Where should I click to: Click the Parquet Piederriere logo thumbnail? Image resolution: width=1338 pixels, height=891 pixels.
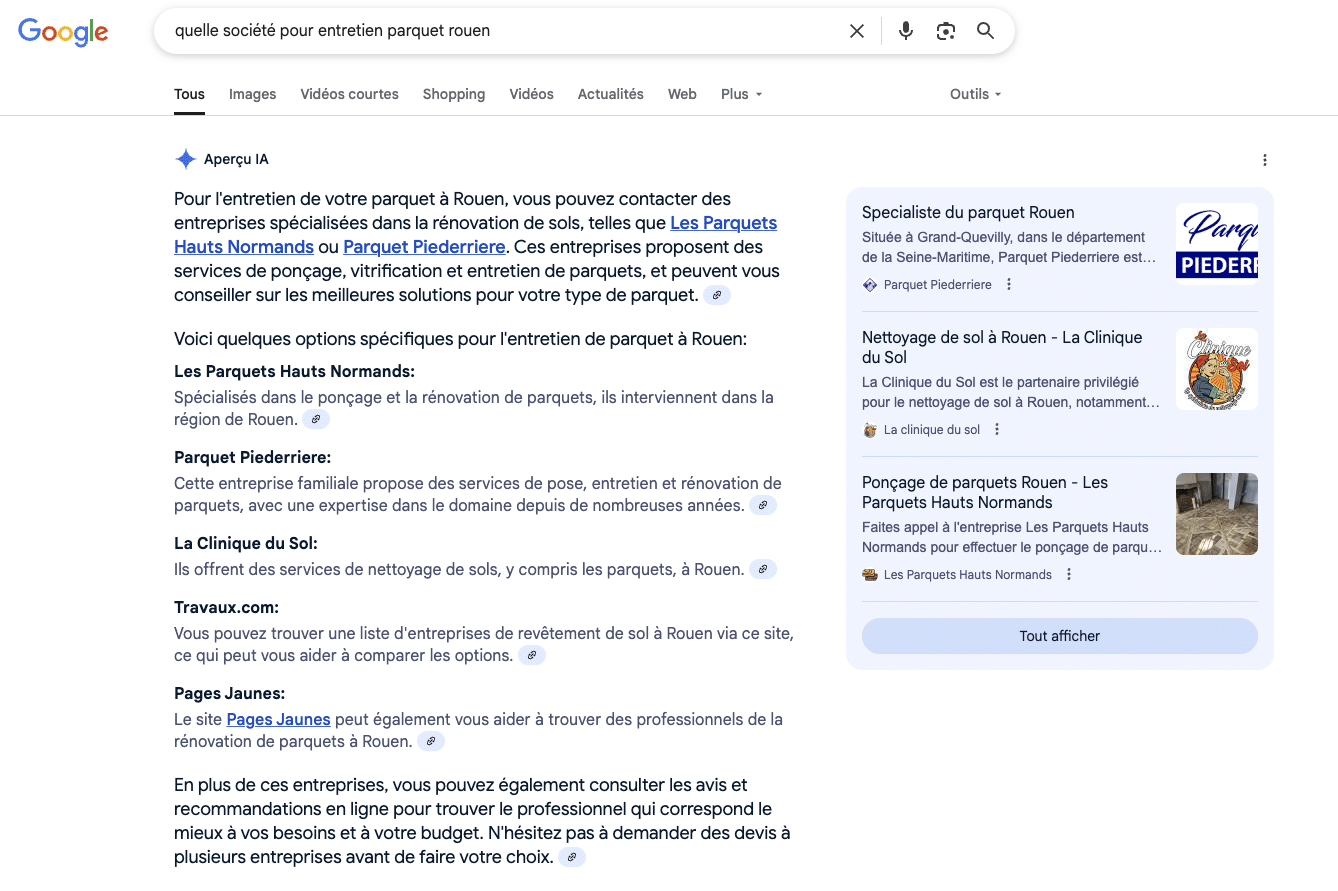point(1217,241)
